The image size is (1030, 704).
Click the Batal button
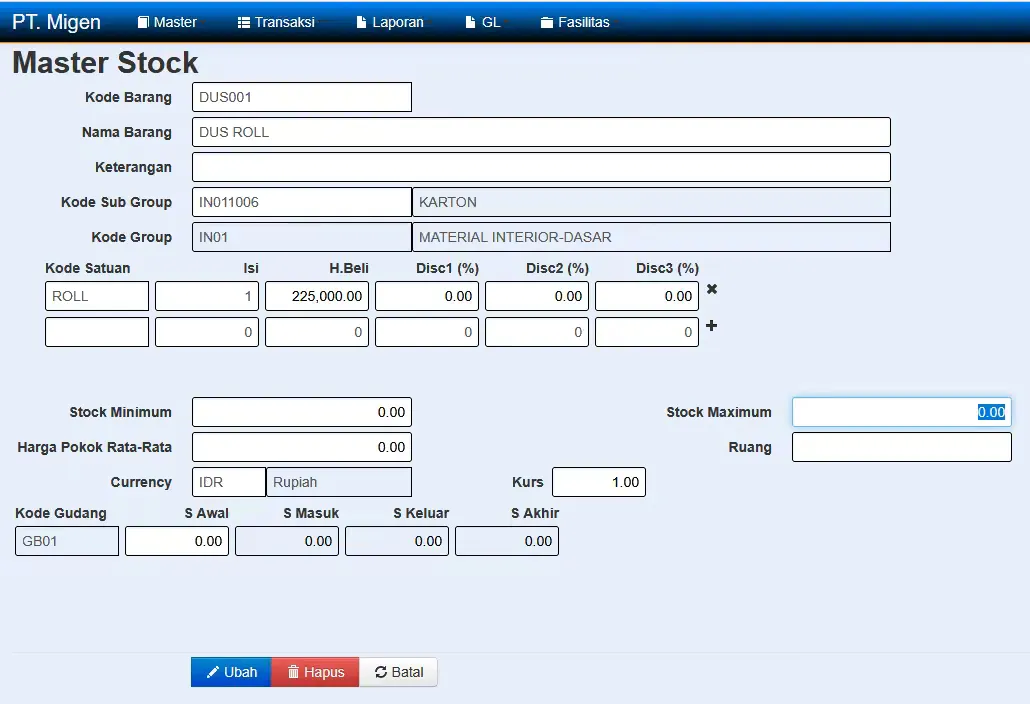click(399, 672)
